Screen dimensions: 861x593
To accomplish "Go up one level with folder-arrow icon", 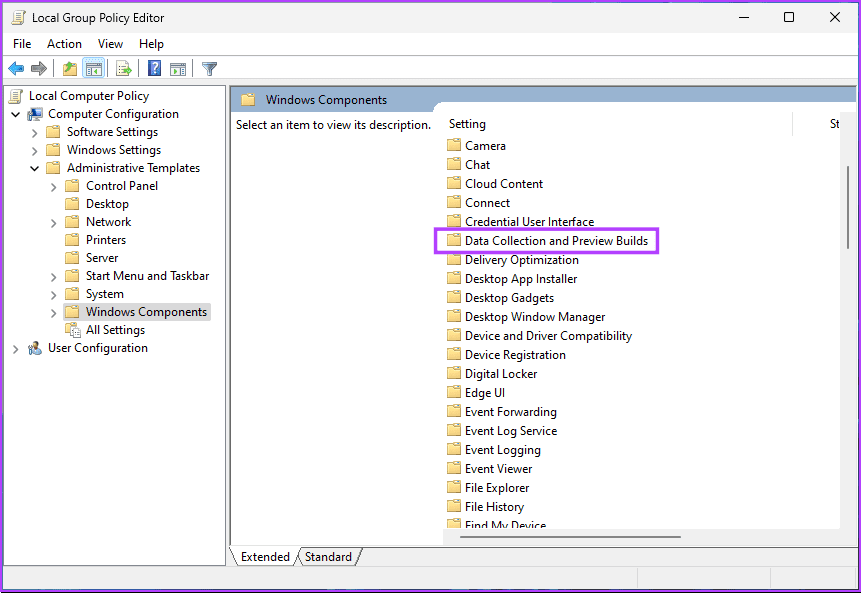I will (70, 69).
